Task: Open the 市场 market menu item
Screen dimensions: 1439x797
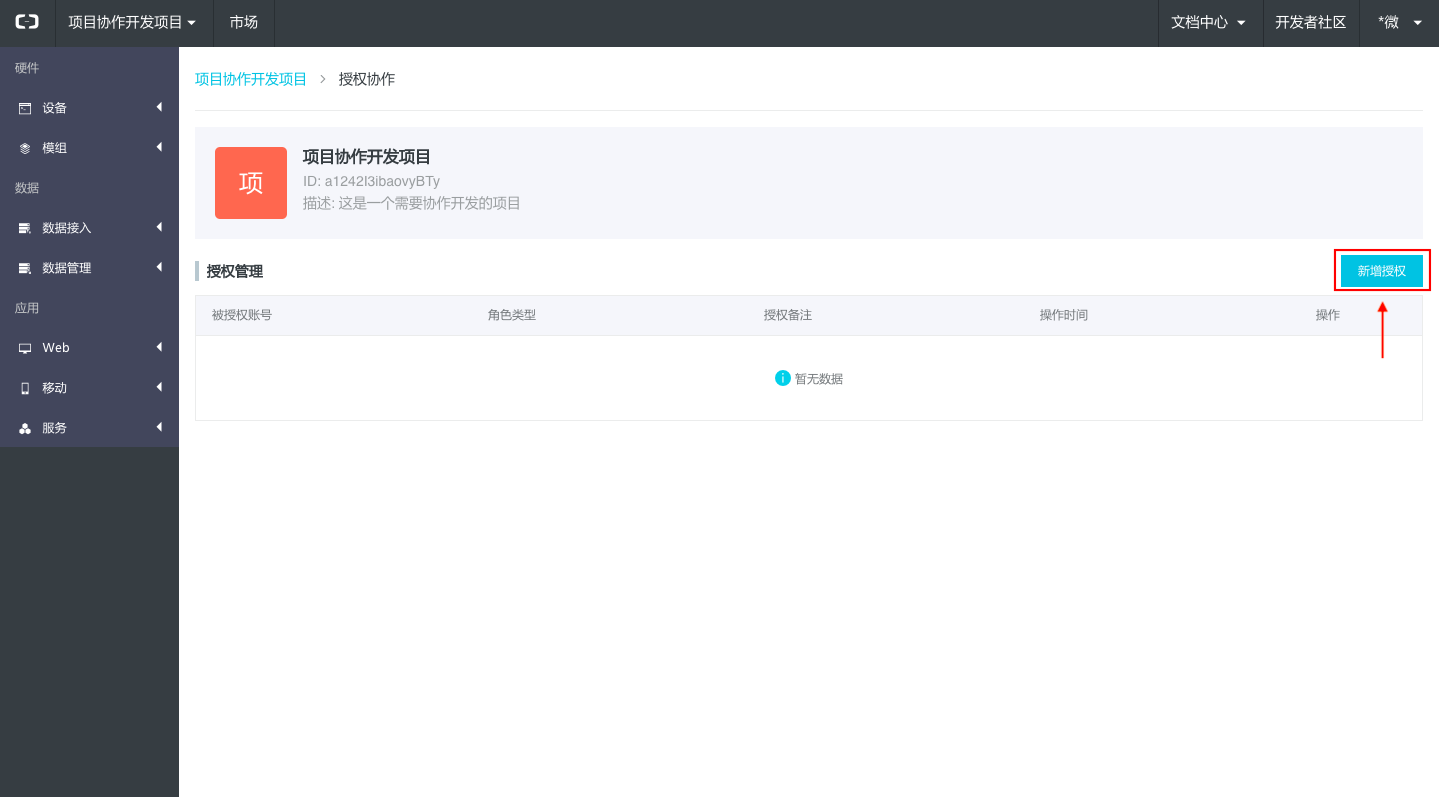Action: tap(243, 22)
